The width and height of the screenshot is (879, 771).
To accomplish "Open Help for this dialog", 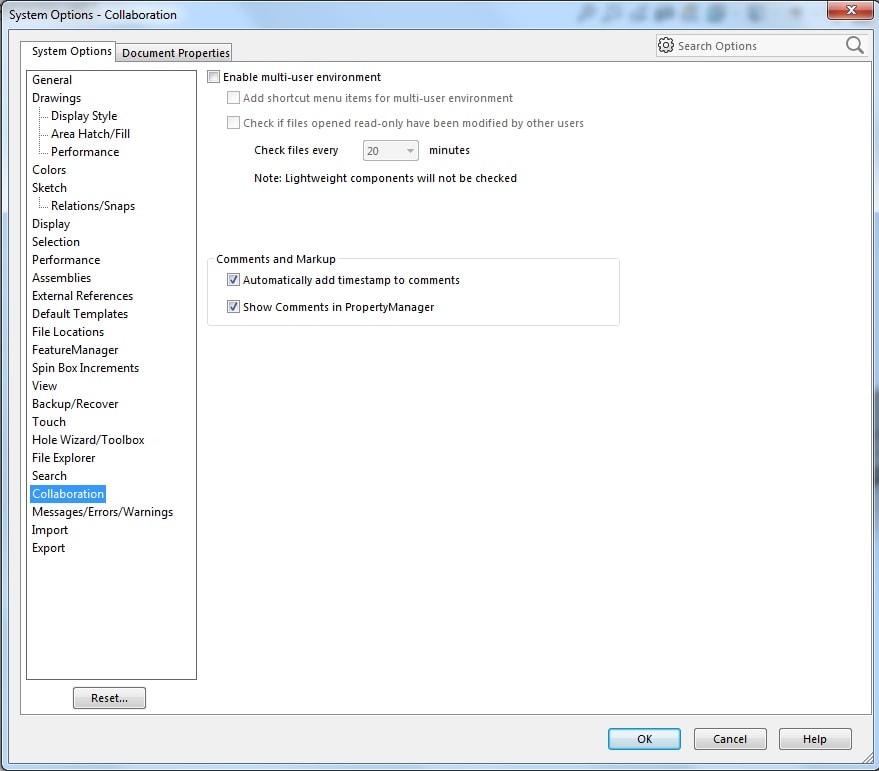I will click(x=815, y=739).
